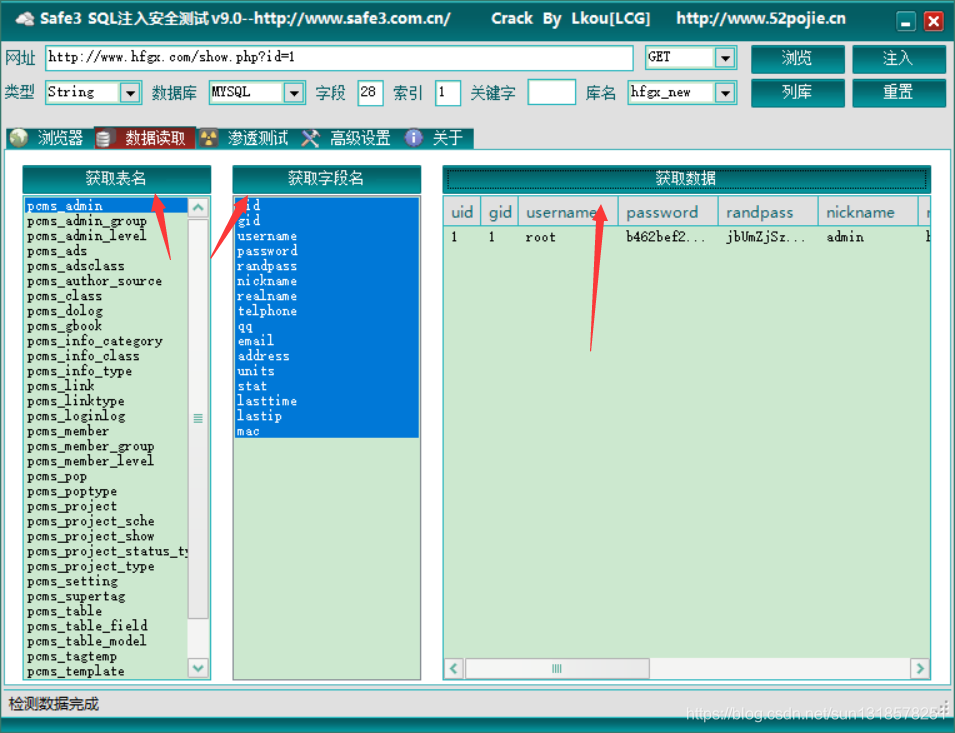This screenshot has width=955, height=733.
Task: Click the 网址 URL input field
Action: coord(339,58)
